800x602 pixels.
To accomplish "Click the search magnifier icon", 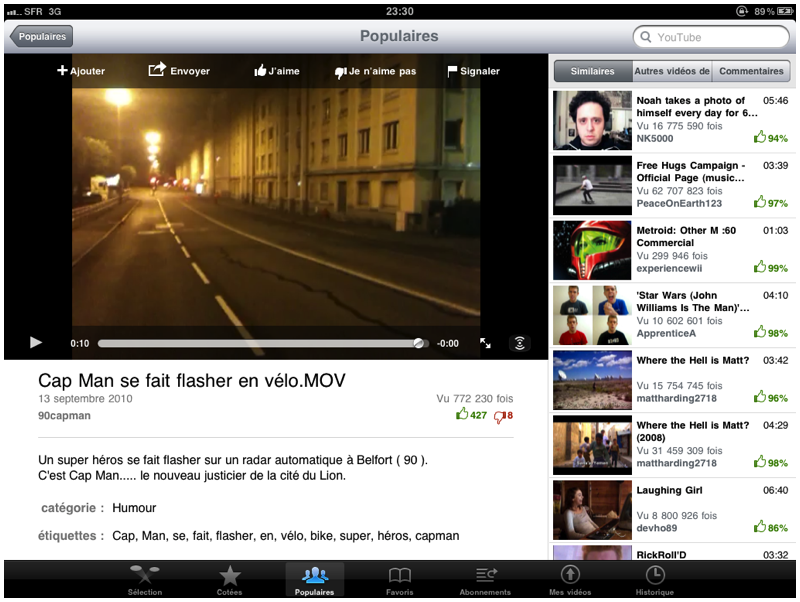I will [x=645, y=37].
